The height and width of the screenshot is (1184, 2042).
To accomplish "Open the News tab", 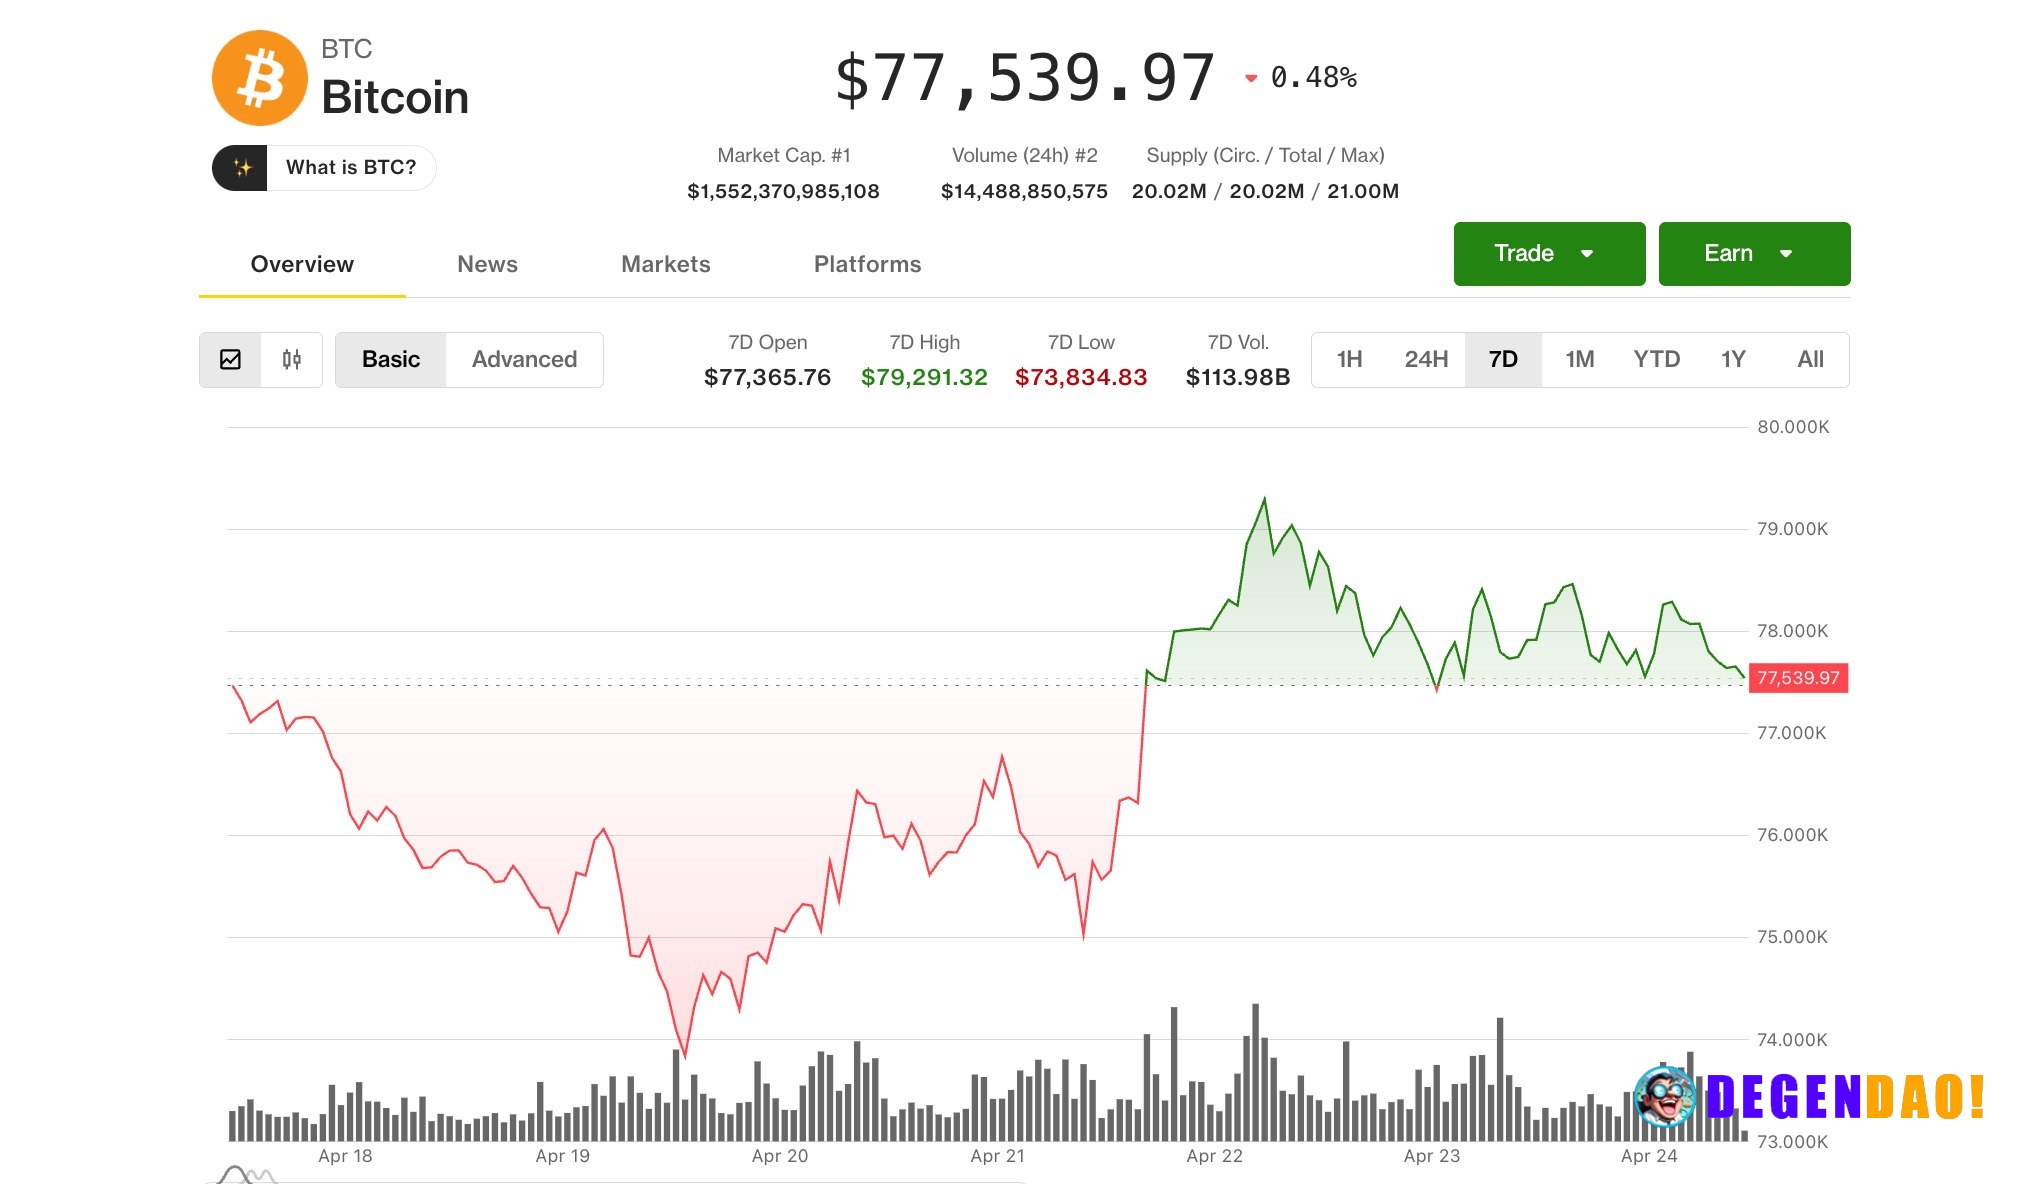I will point(487,264).
